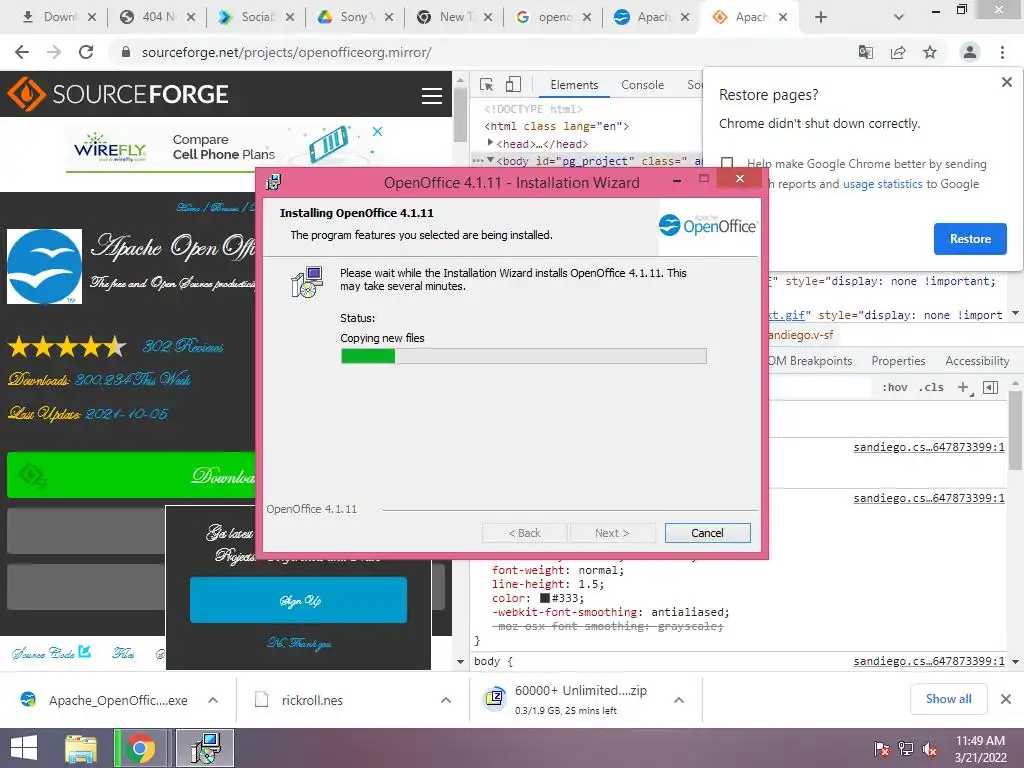This screenshot has height=768, width=1024.
Task: Click the #333 color swatch
Action: 545,598
